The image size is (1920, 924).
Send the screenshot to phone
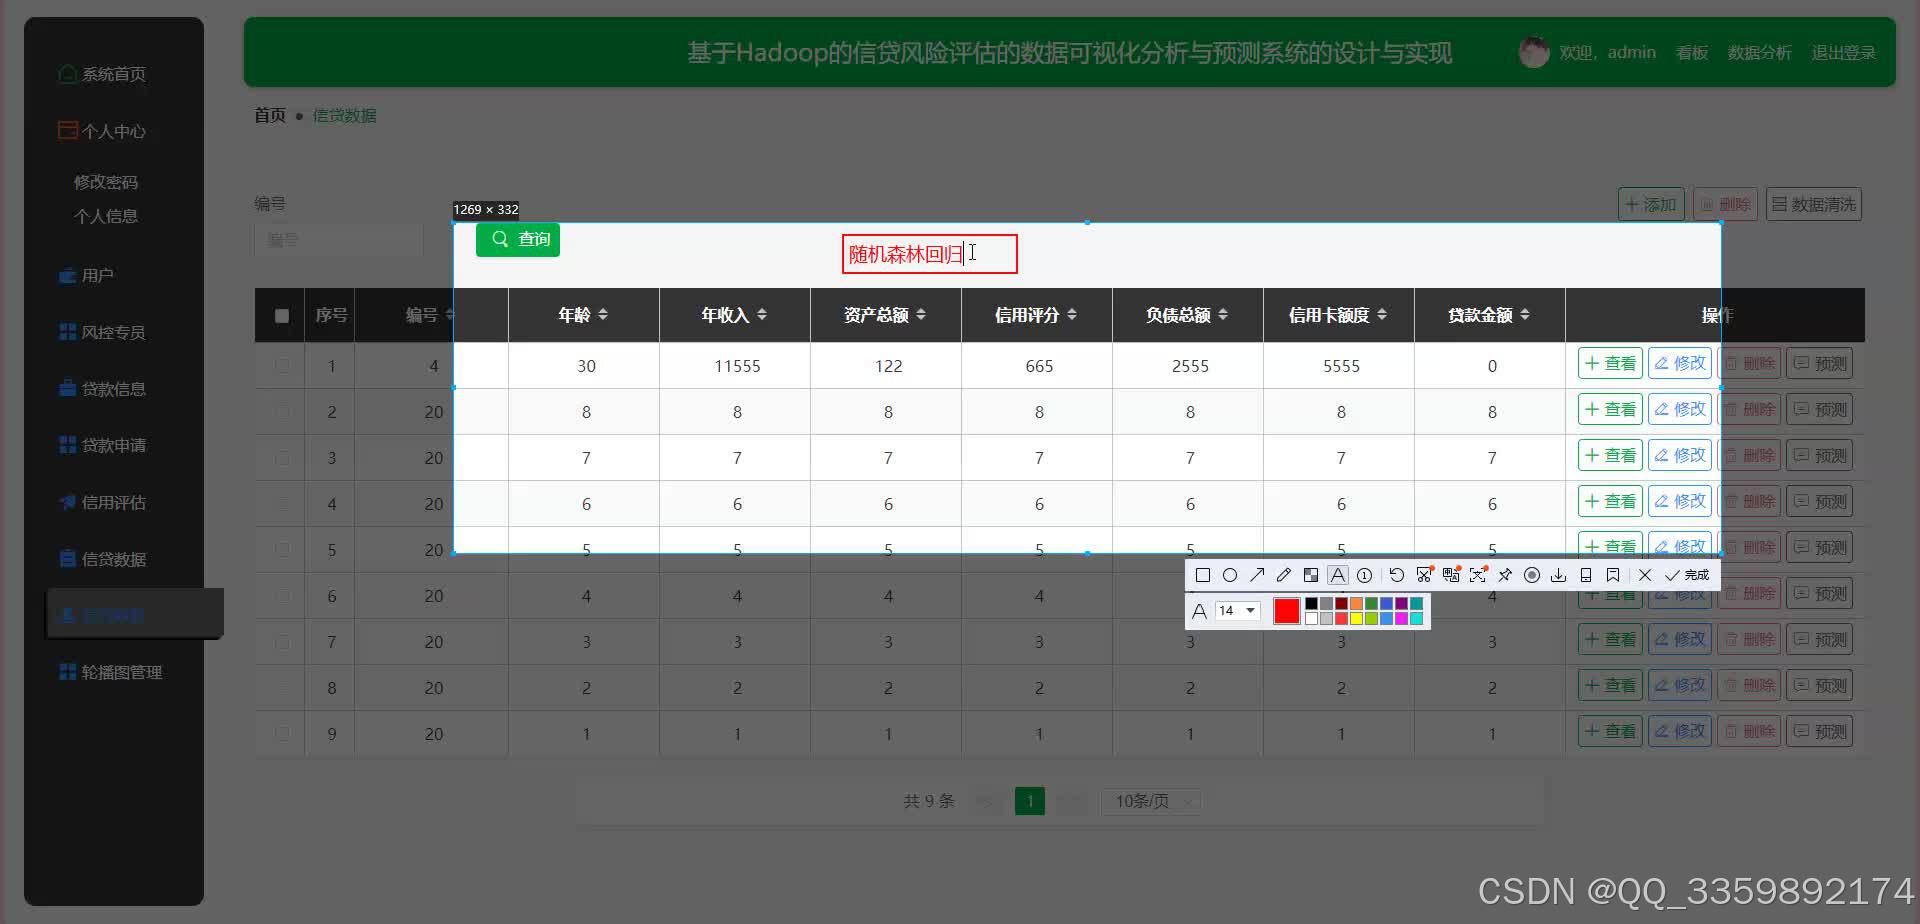click(1585, 575)
